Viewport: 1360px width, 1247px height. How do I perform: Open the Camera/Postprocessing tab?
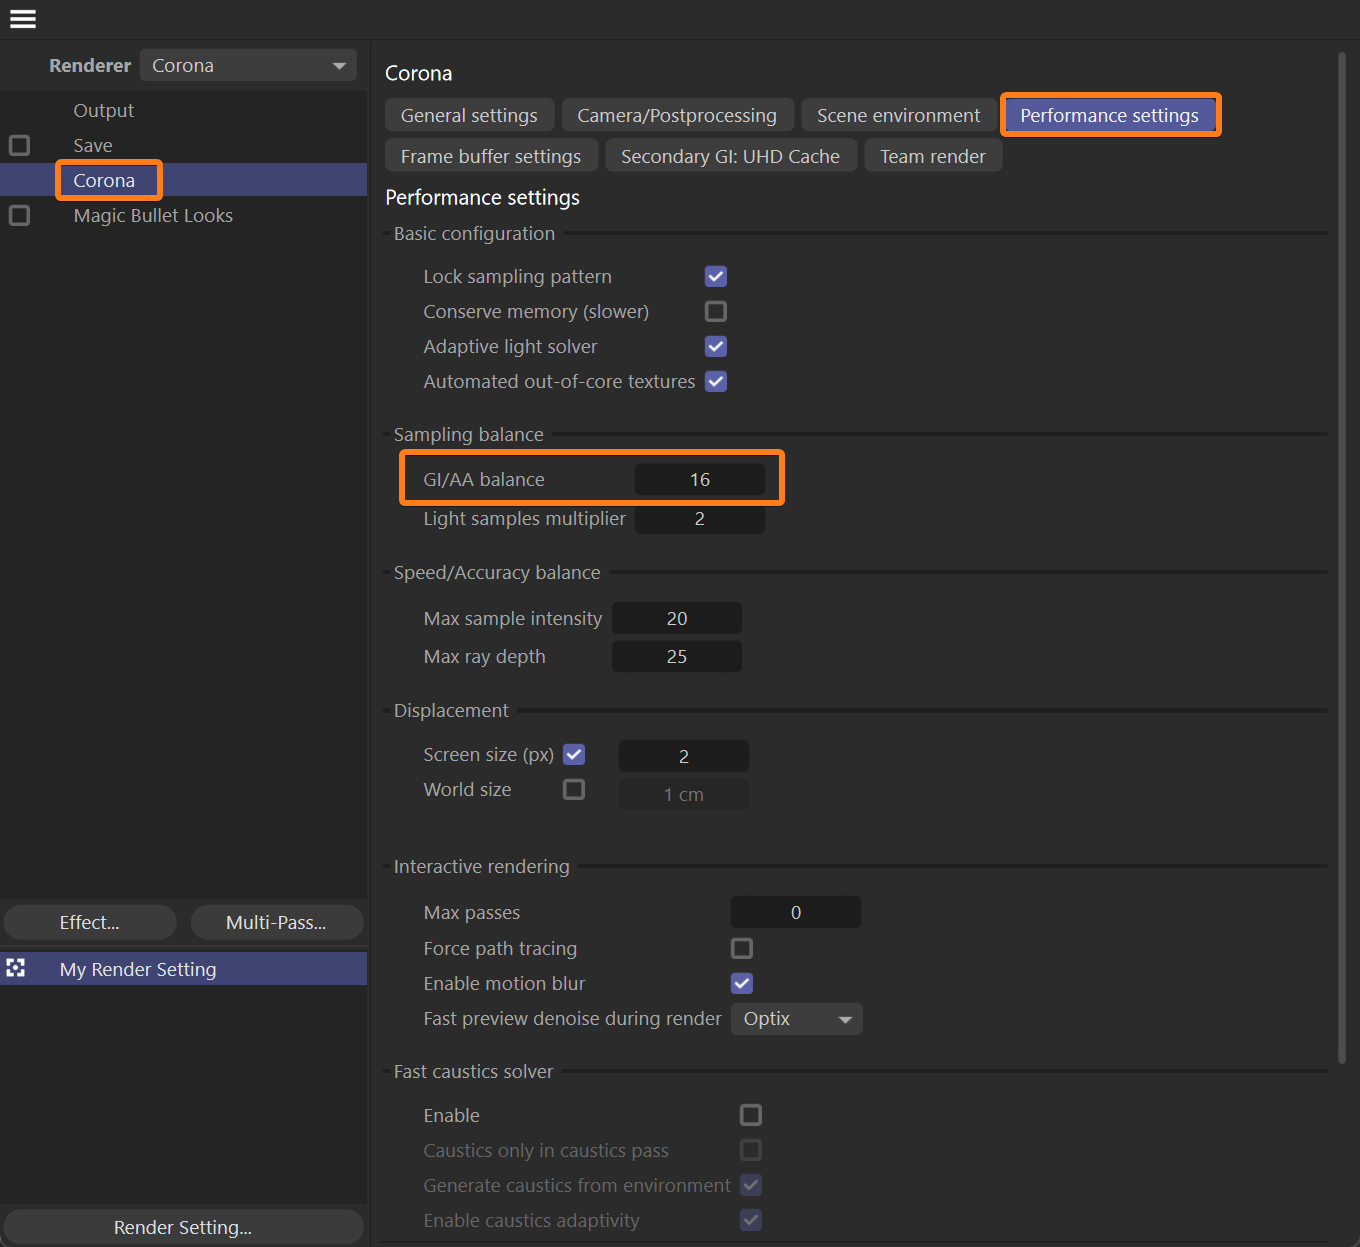677,115
